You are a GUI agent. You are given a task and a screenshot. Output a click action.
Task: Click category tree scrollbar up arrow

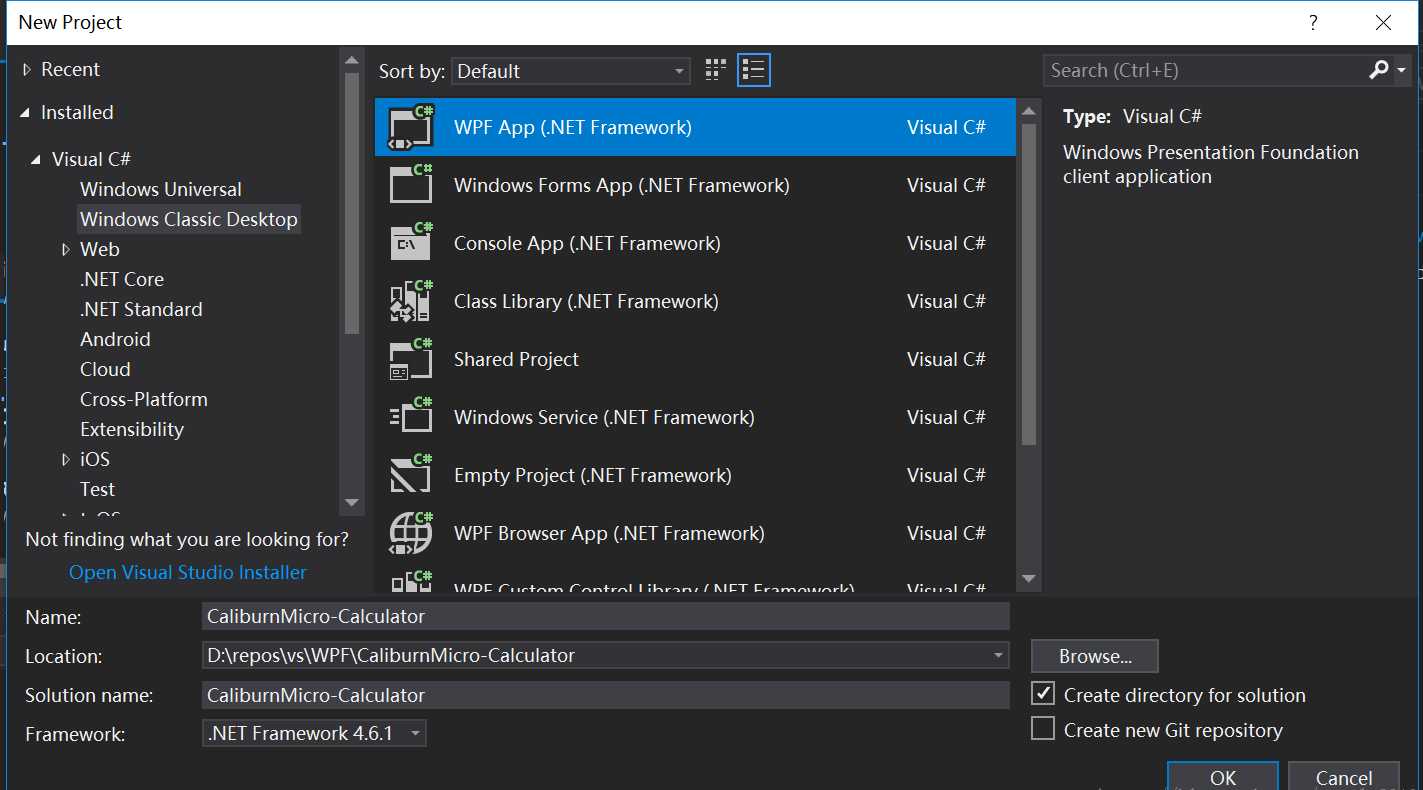(352, 60)
